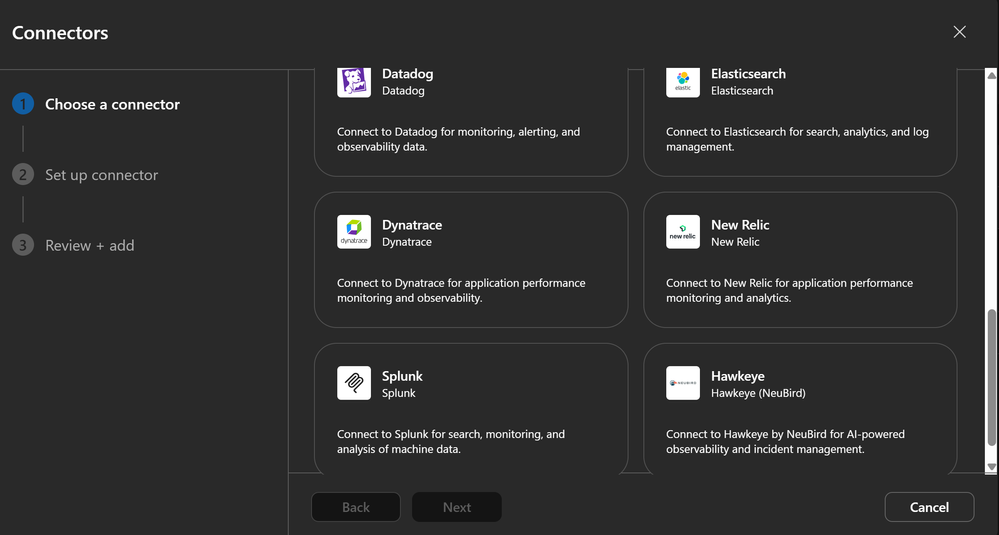Click 'Connect to Datadog for monitoring' description
This screenshot has width=999, height=535.
(459, 139)
